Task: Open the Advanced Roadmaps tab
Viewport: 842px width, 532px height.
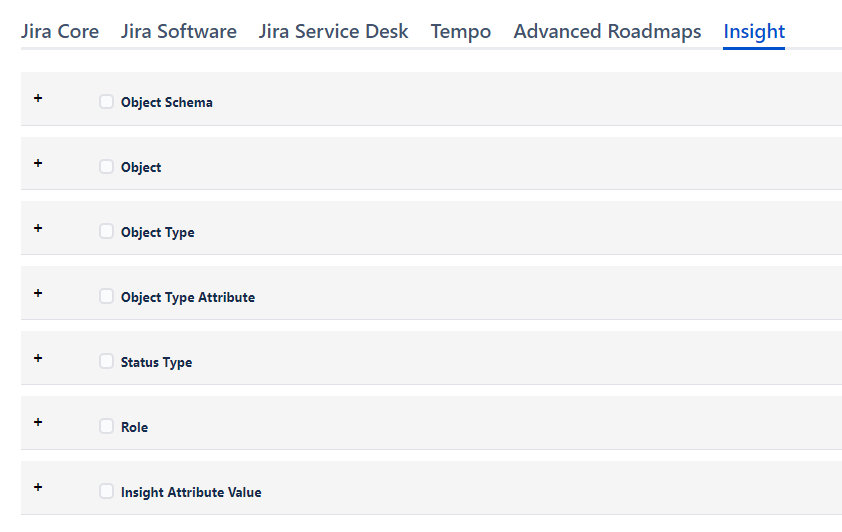Action: (607, 31)
